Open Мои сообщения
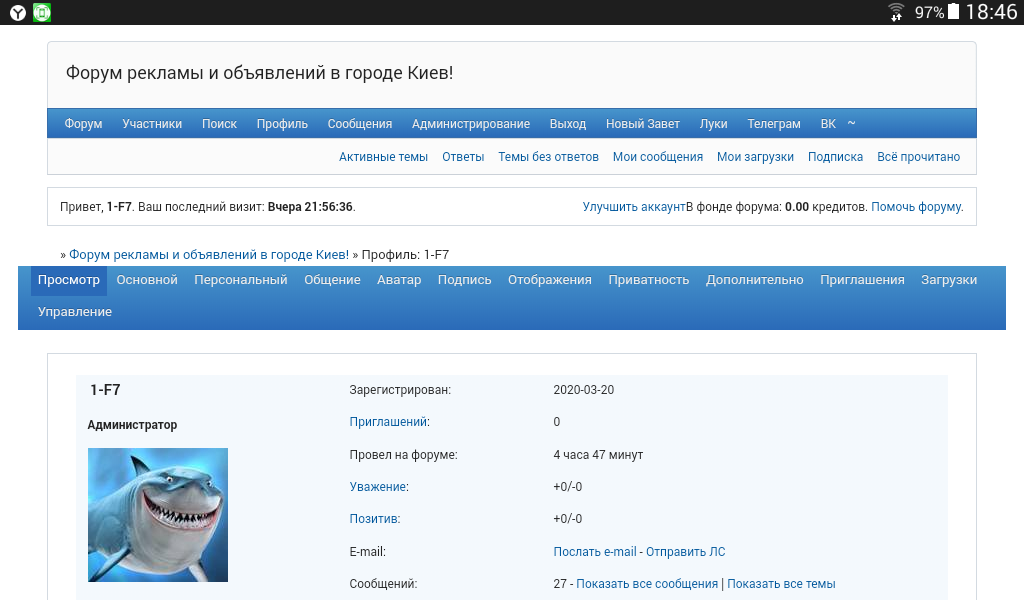 point(658,157)
